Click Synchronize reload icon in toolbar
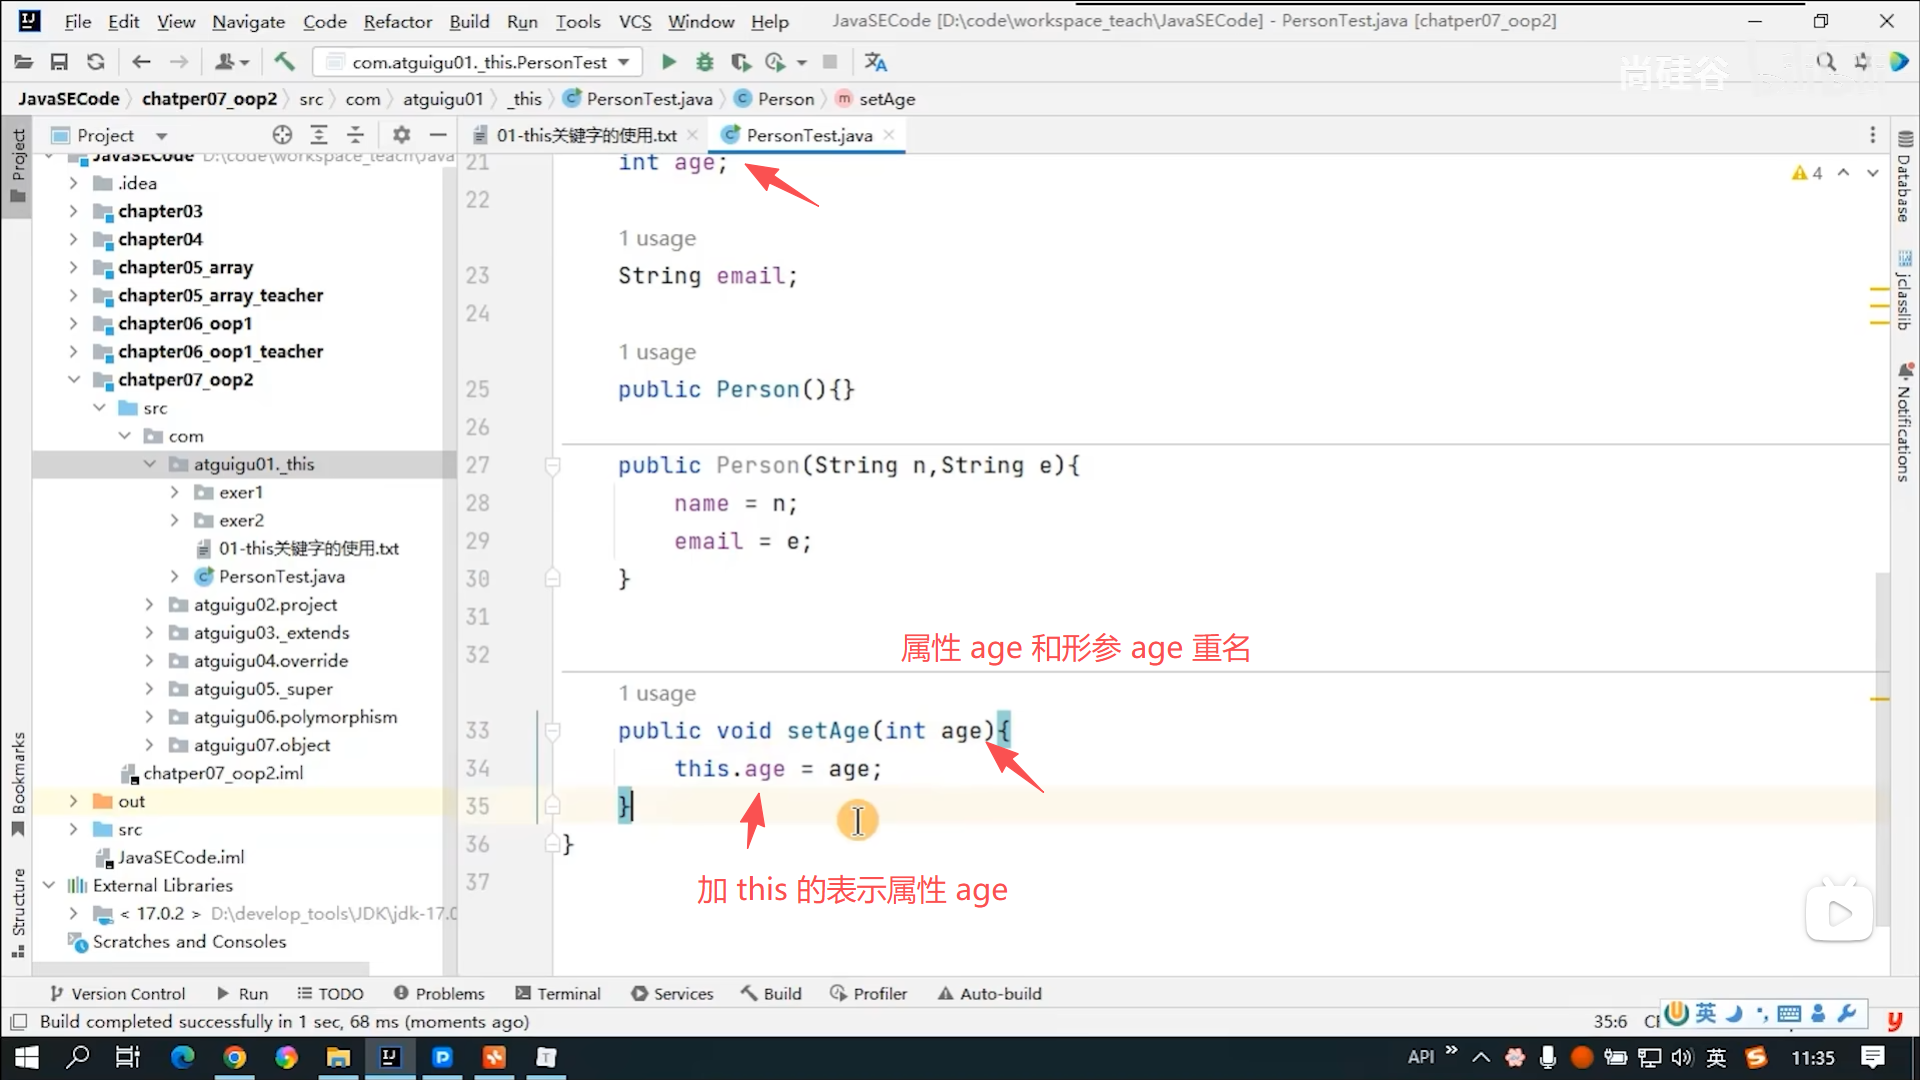 [95, 62]
